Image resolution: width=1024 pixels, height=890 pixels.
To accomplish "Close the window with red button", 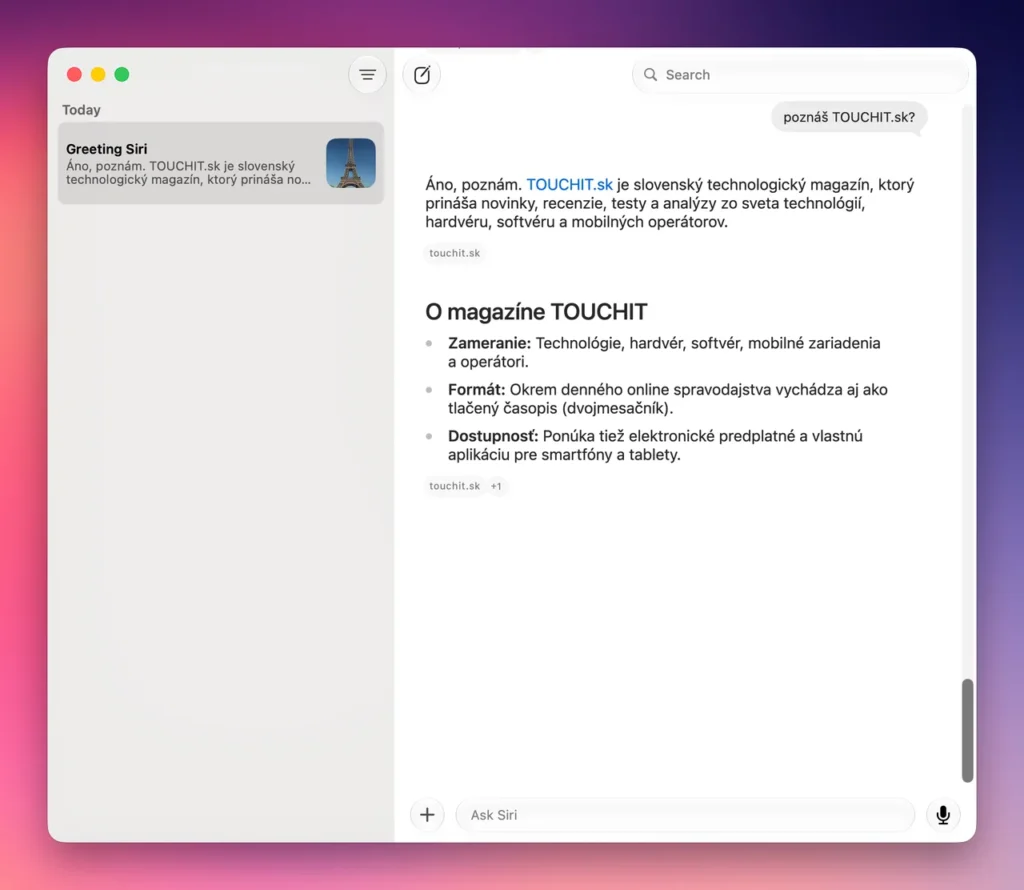I will [x=74, y=74].
